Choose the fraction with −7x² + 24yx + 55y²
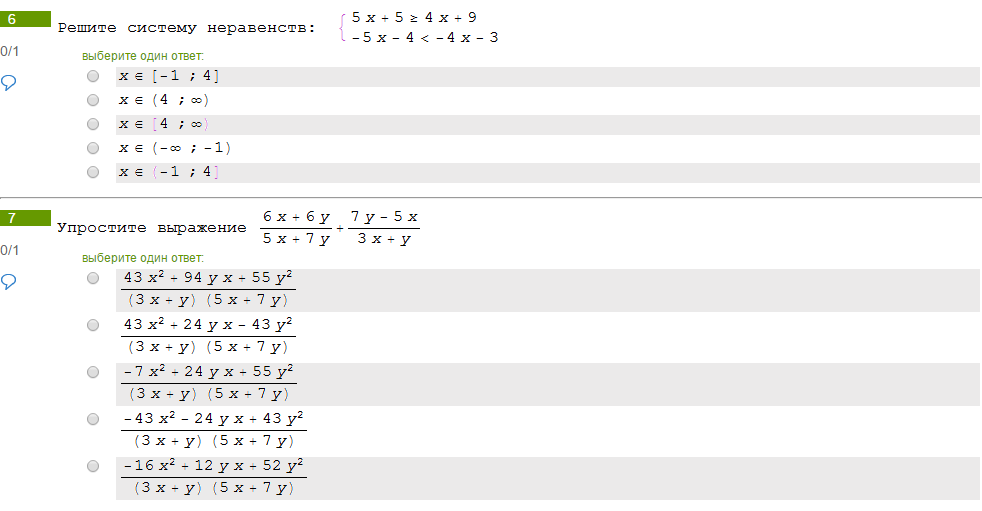This screenshot has width=982, height=511. click(x=93, y=372)
